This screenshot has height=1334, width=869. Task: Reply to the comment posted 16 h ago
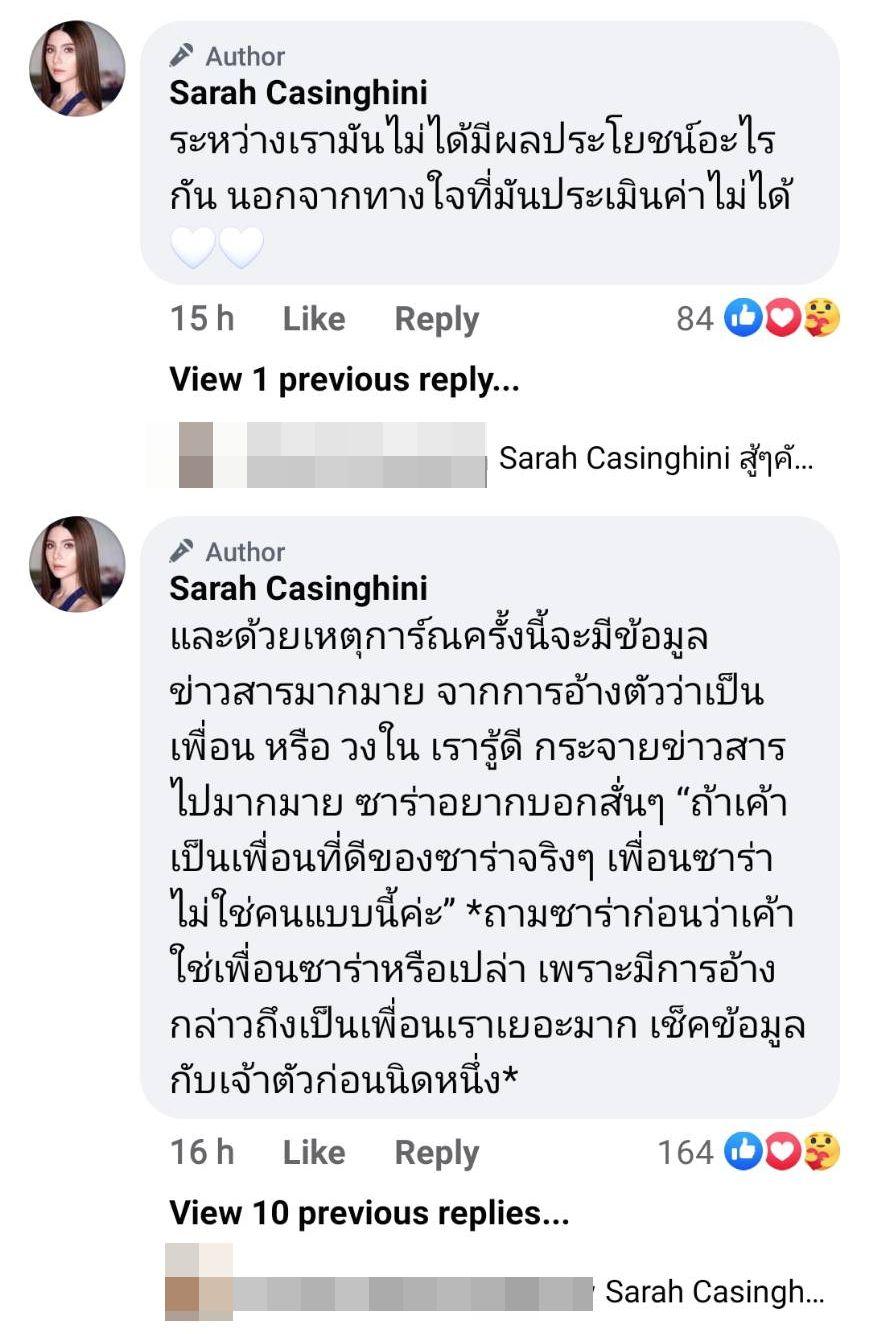coord(437,1152)
